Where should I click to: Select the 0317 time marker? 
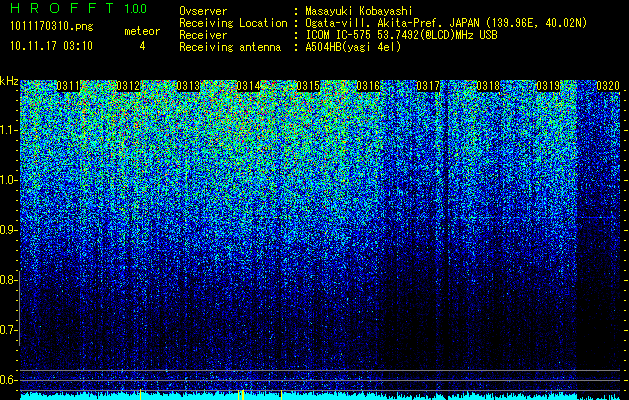[428, 86]
